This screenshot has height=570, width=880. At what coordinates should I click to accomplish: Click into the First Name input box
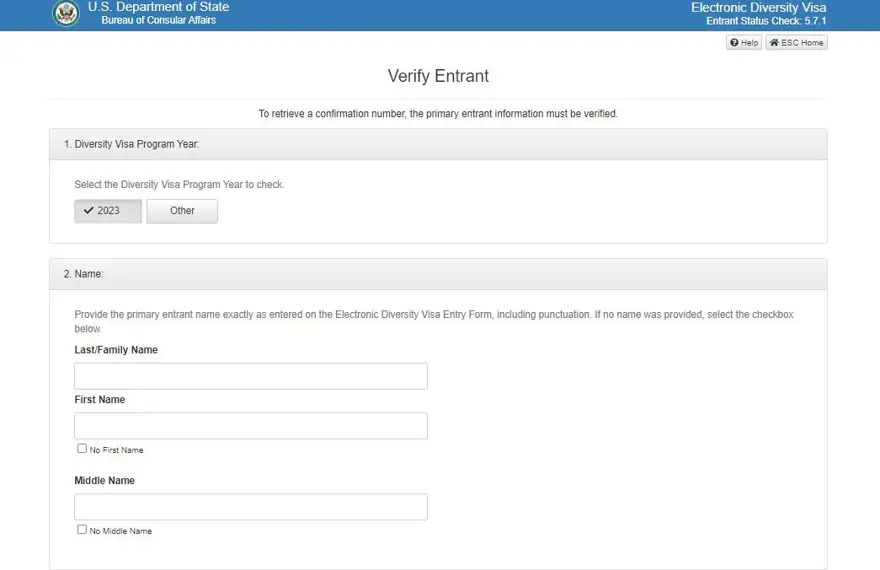250,426
